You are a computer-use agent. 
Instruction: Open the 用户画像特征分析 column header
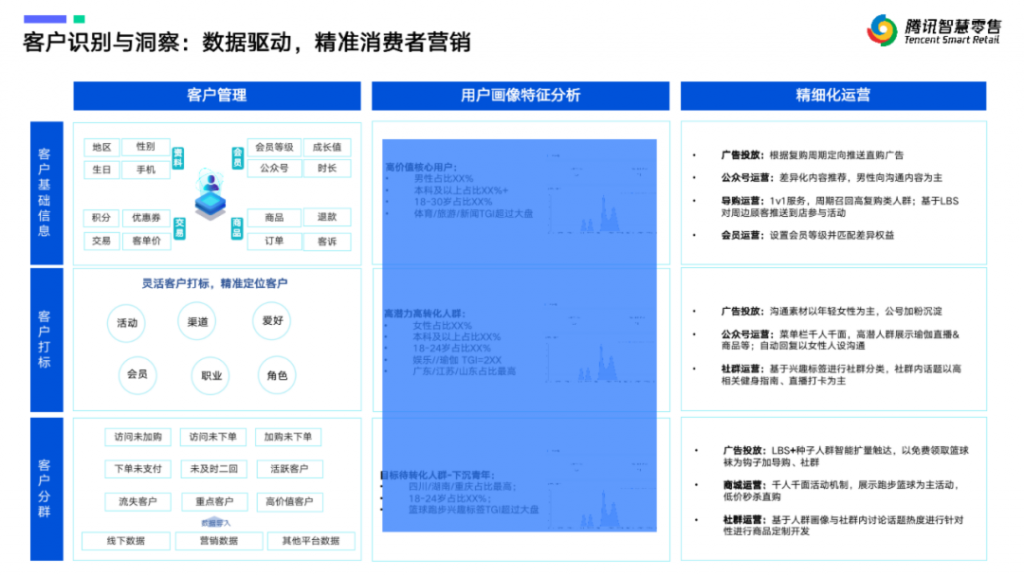(520, 95)
